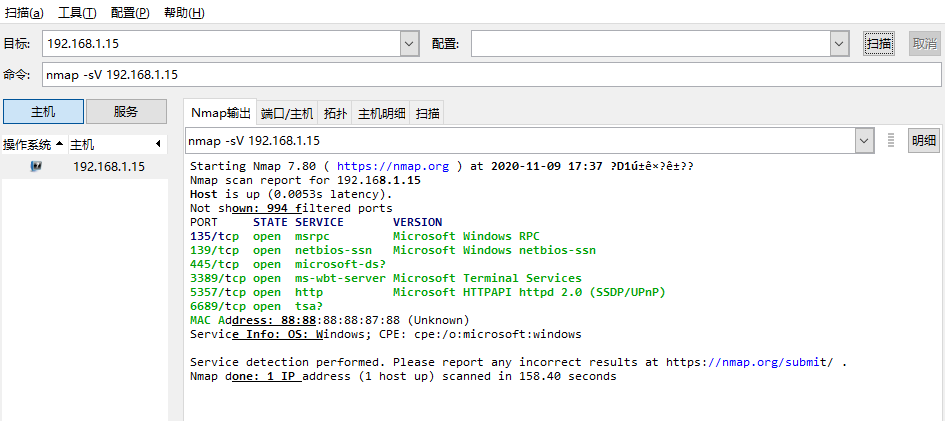Switch to the 端口/主机 tab

coord(287,113)
